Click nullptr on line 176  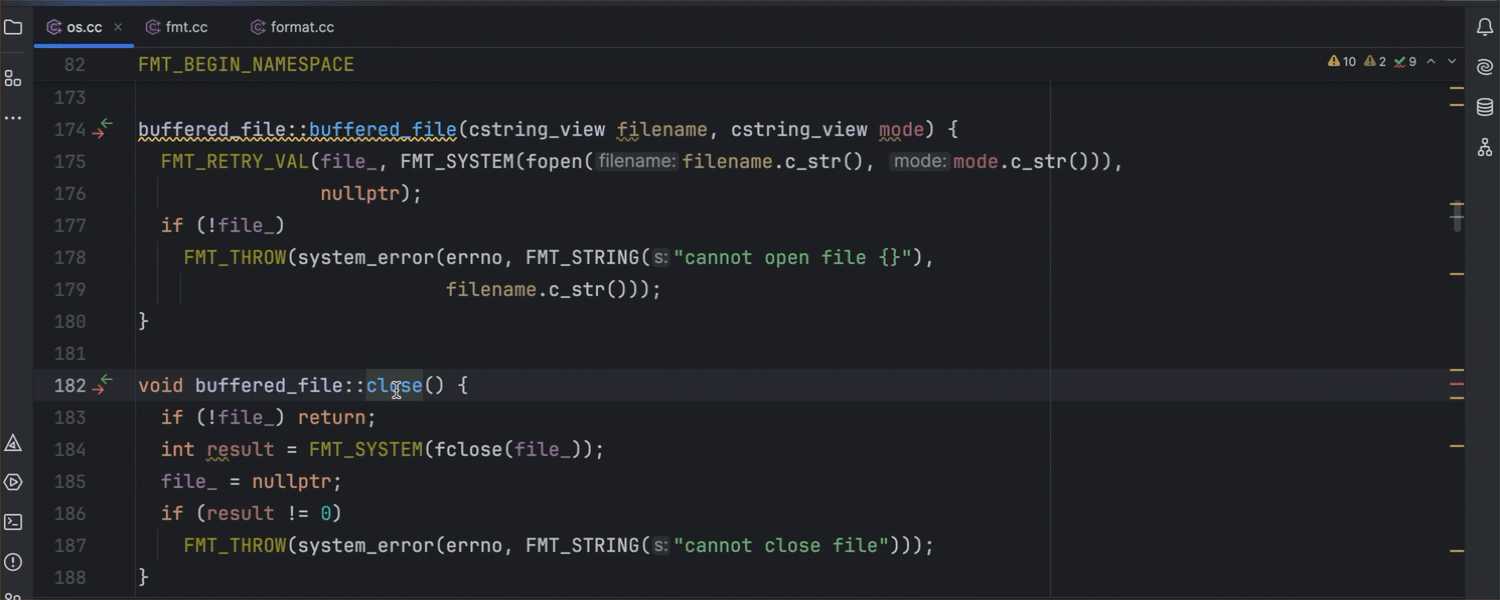[360, 193]
